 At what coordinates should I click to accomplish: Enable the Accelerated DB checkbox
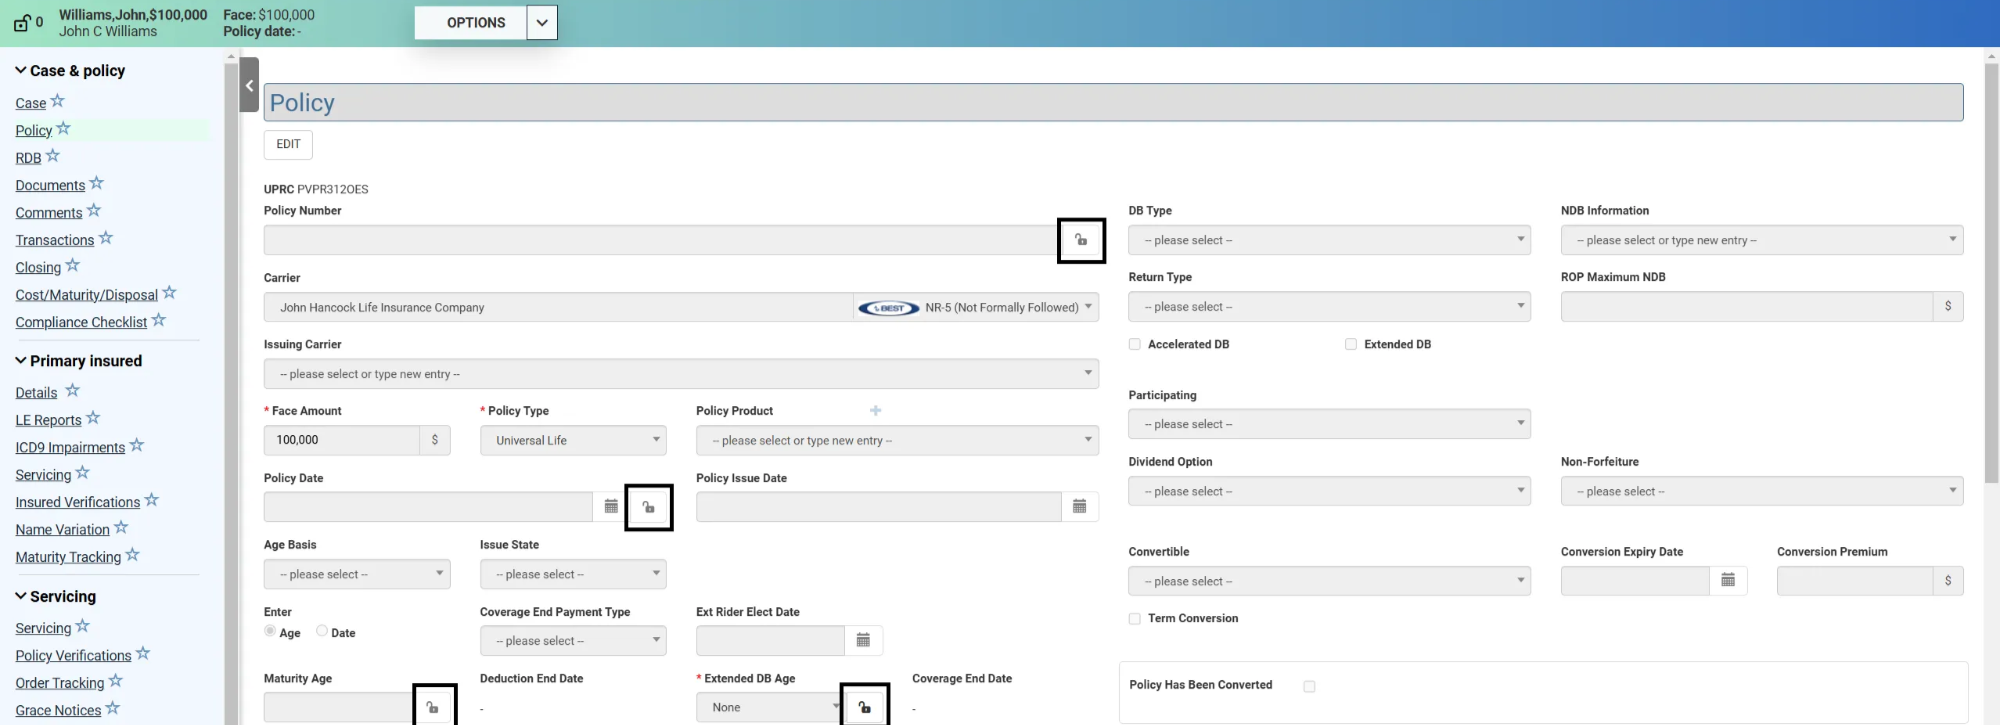(x=1135, y=344)
